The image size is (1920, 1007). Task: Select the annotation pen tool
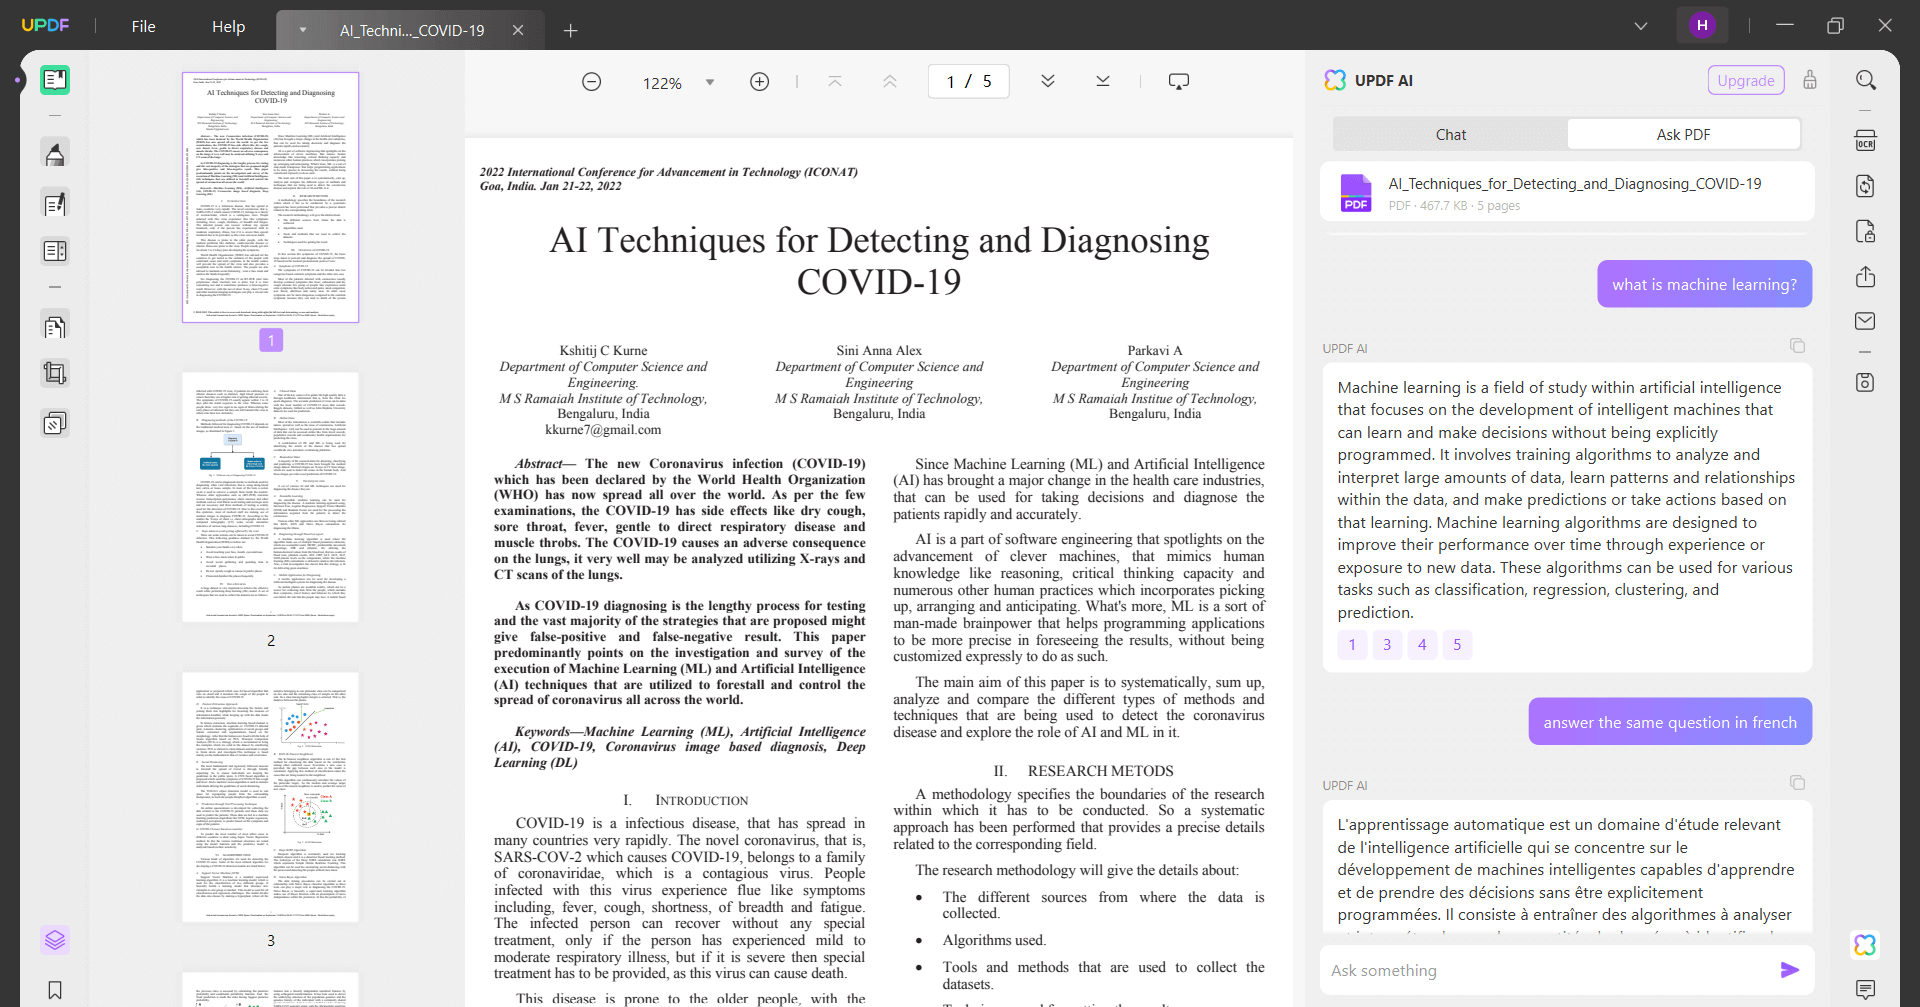55,153
